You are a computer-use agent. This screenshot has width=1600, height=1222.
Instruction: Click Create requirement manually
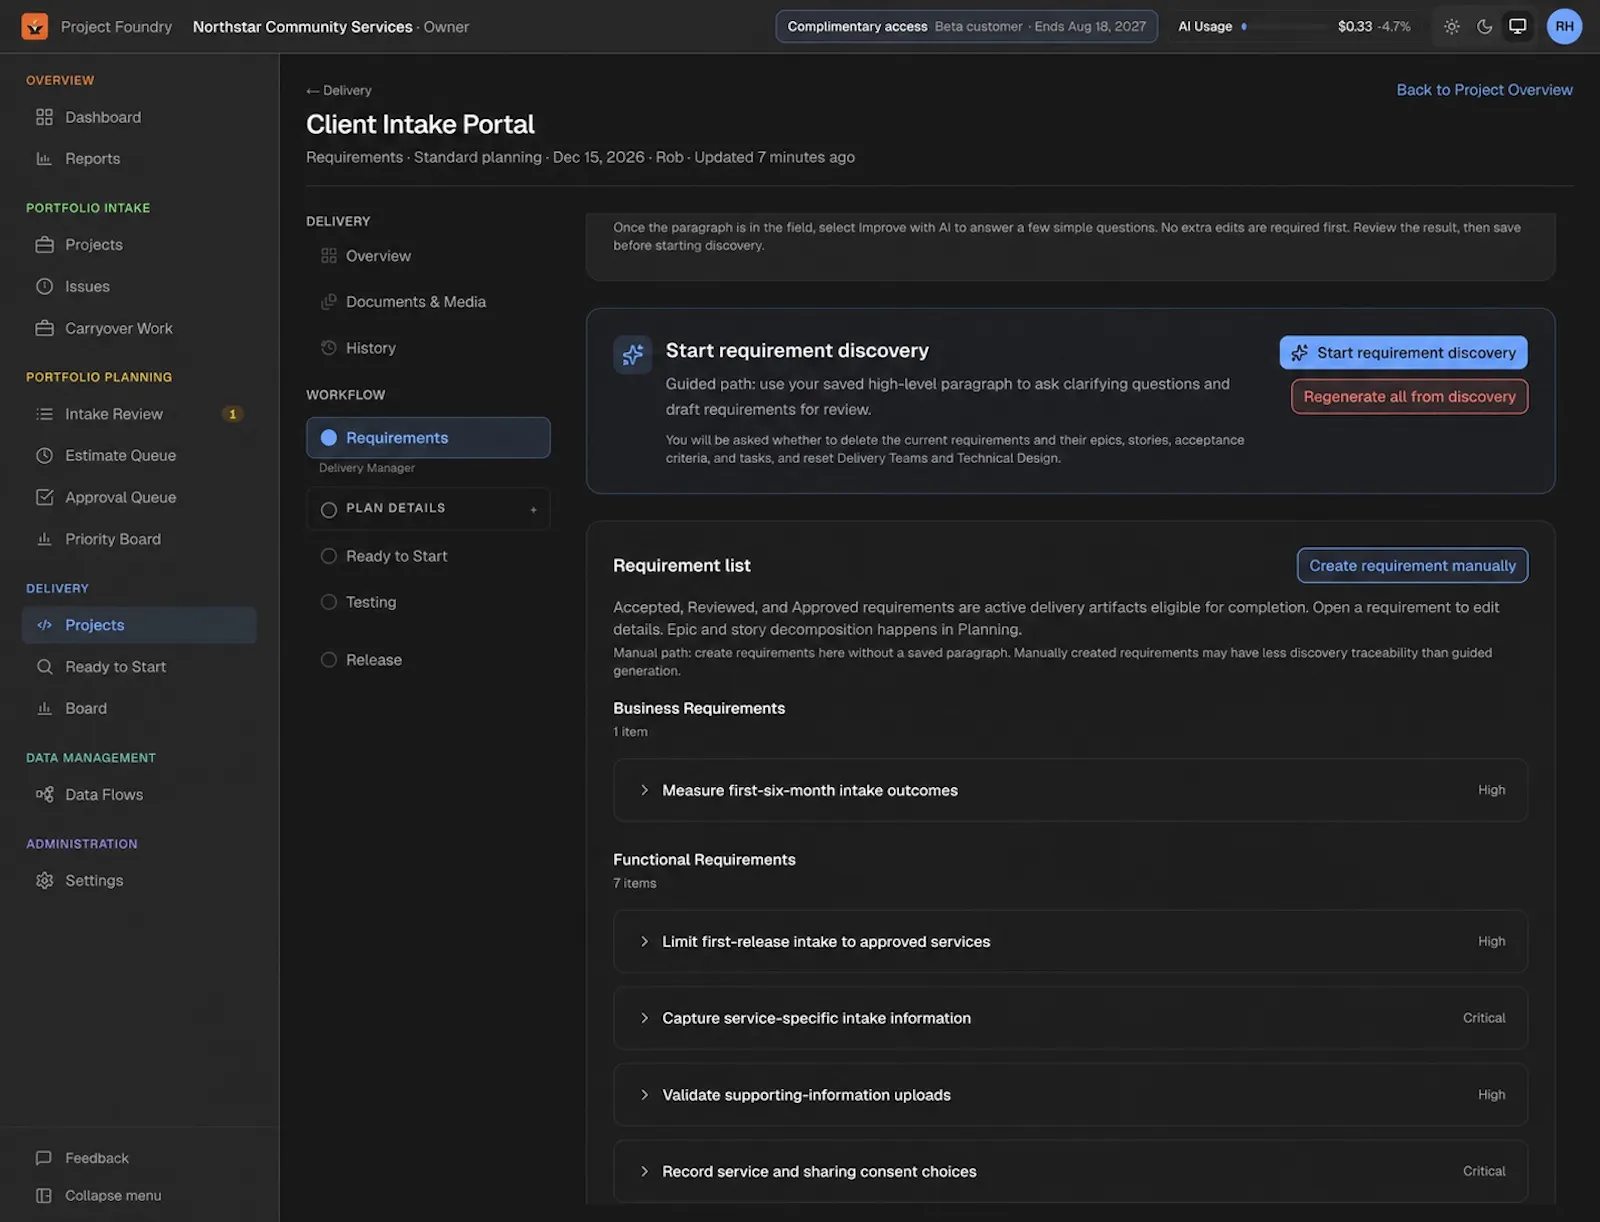[1412, 565]
